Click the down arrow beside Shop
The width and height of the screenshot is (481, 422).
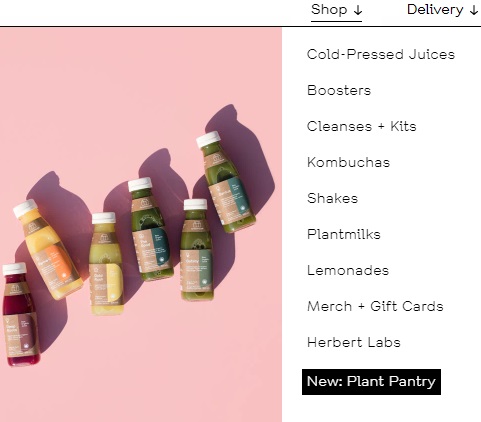358,11
